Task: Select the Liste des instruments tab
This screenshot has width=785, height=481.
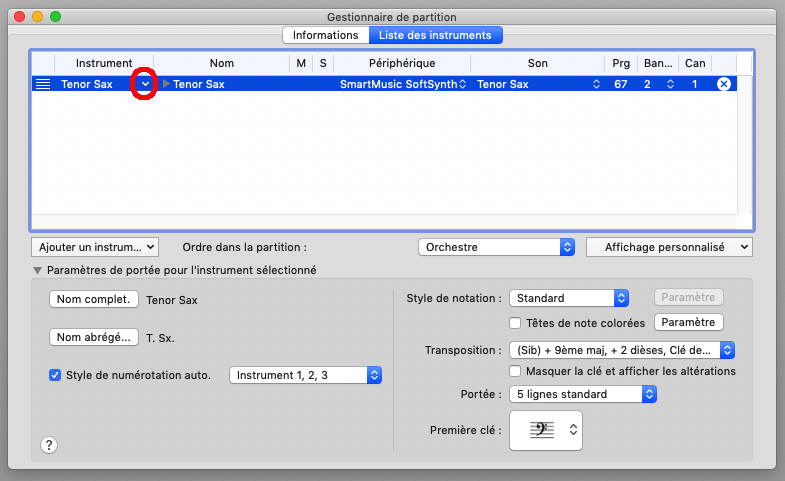Action: click(x=435, y=35)
